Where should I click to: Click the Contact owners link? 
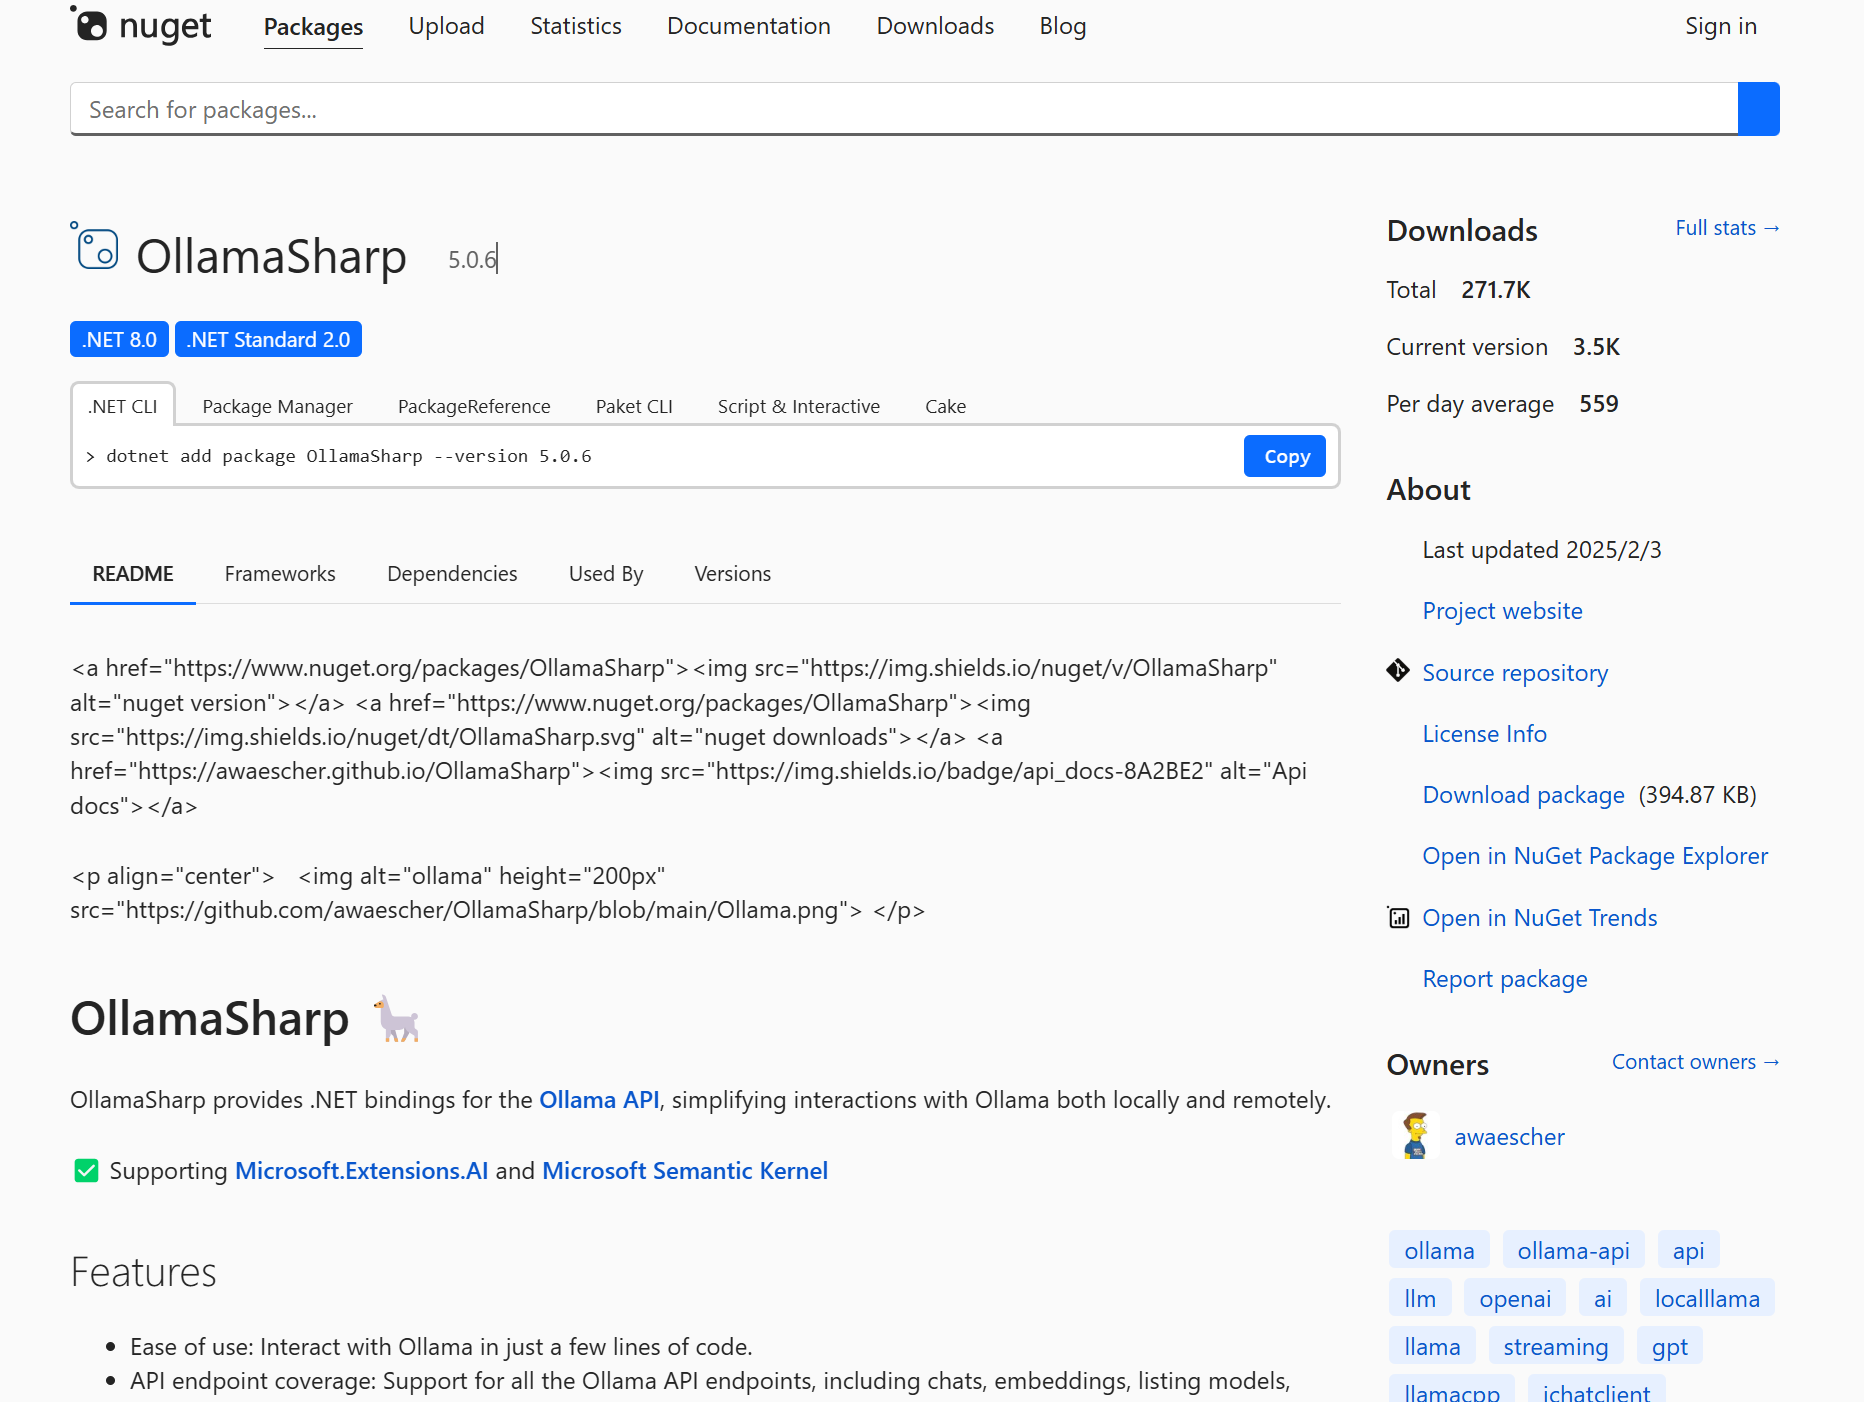(x=1695, y=1062)
